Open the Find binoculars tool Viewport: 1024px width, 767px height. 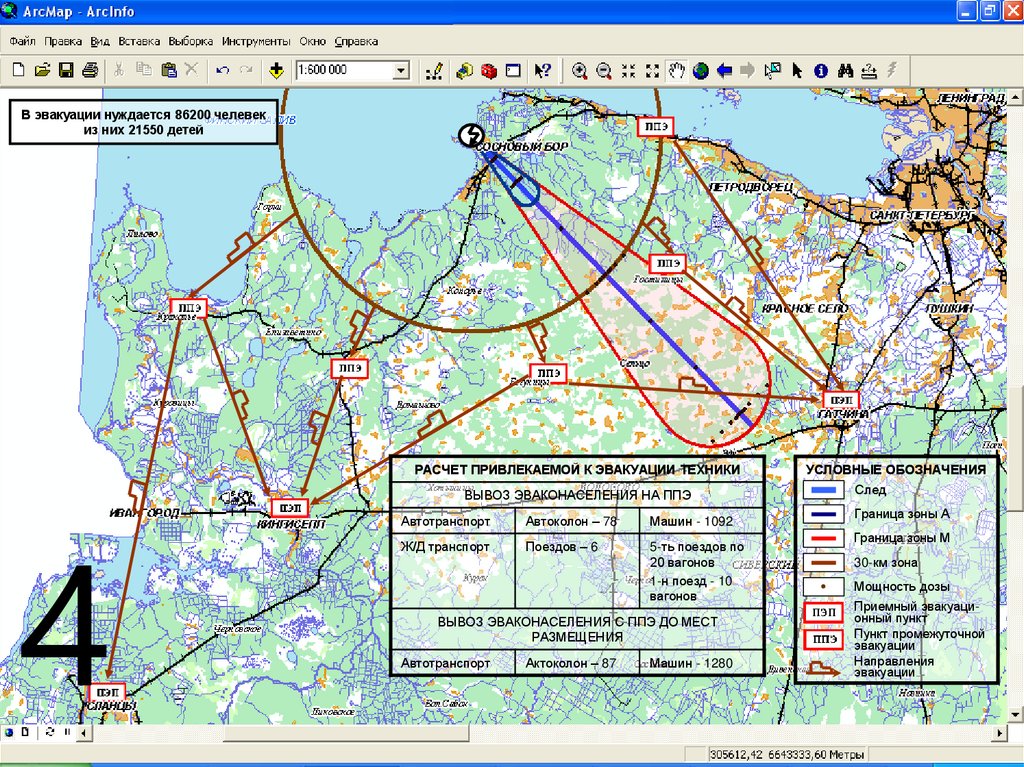click(845, 70)
